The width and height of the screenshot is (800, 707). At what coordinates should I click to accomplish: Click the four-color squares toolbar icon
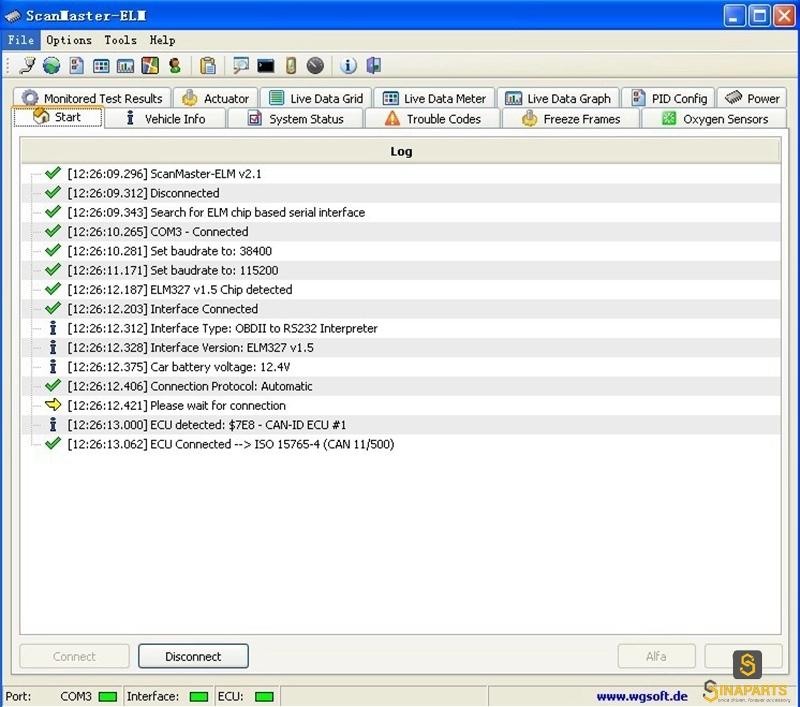click(x=150, y=65)
